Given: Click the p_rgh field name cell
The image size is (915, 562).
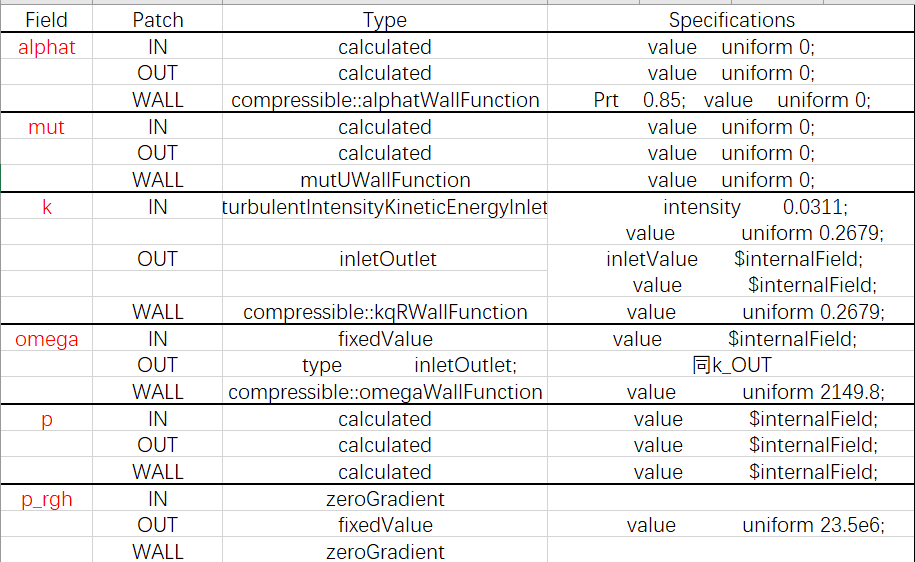Looking at the screenshot, I should click(47, 499).
